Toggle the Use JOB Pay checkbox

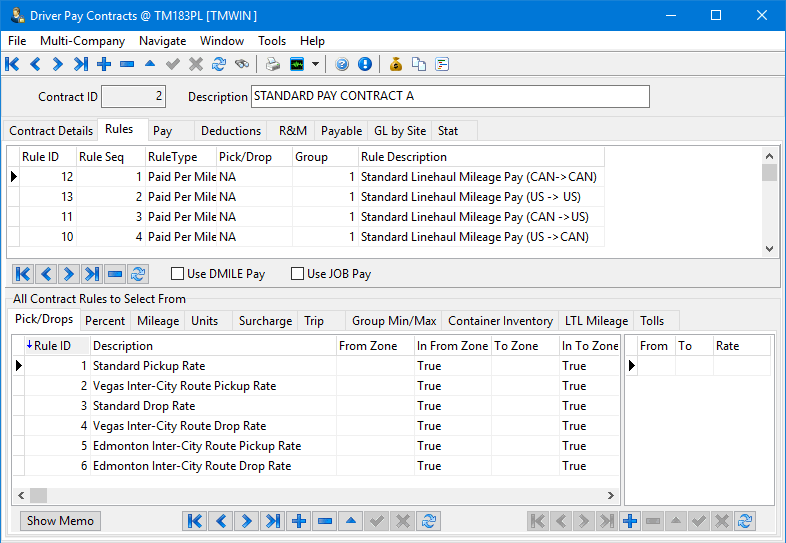click(297, 274)
